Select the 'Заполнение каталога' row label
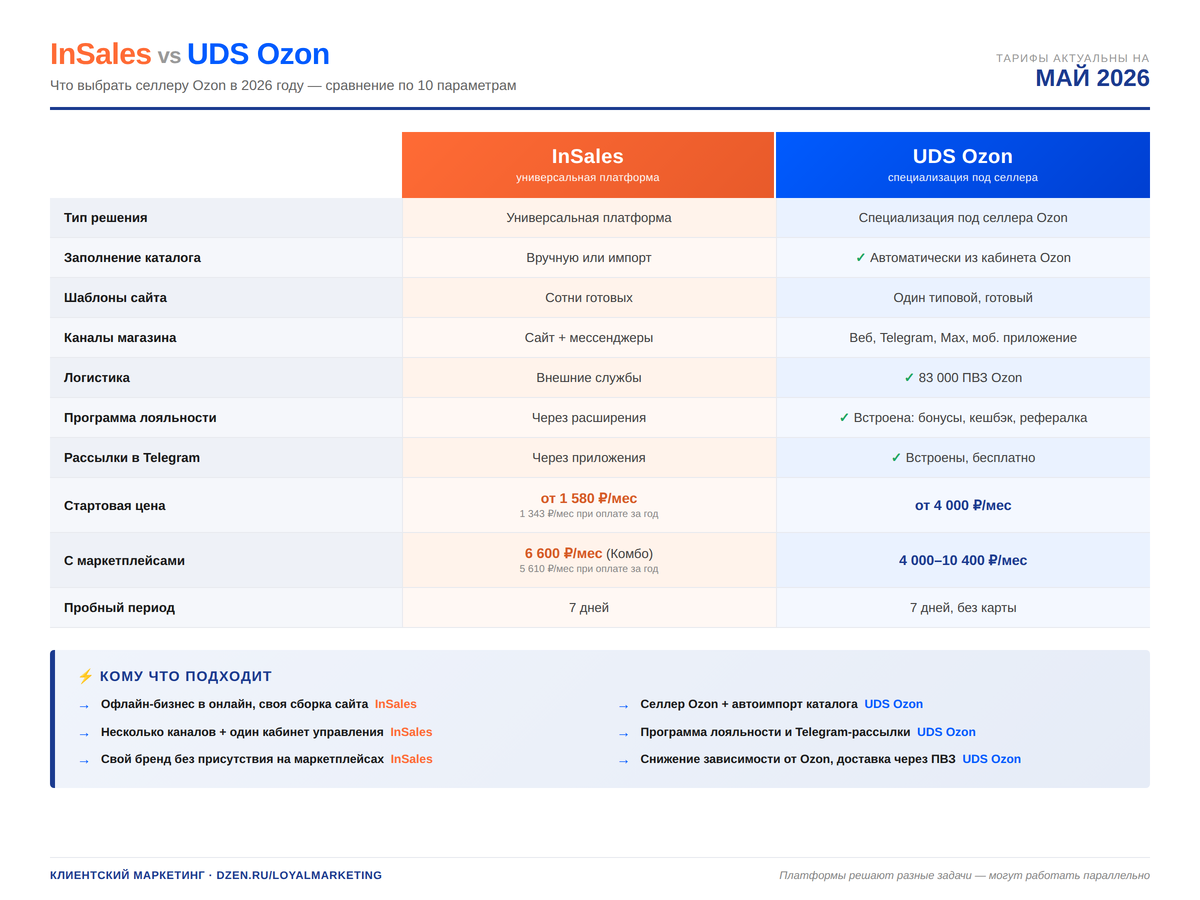This screenshot has width=1200, height=900. pyautogui.click(x=132, y=258)
